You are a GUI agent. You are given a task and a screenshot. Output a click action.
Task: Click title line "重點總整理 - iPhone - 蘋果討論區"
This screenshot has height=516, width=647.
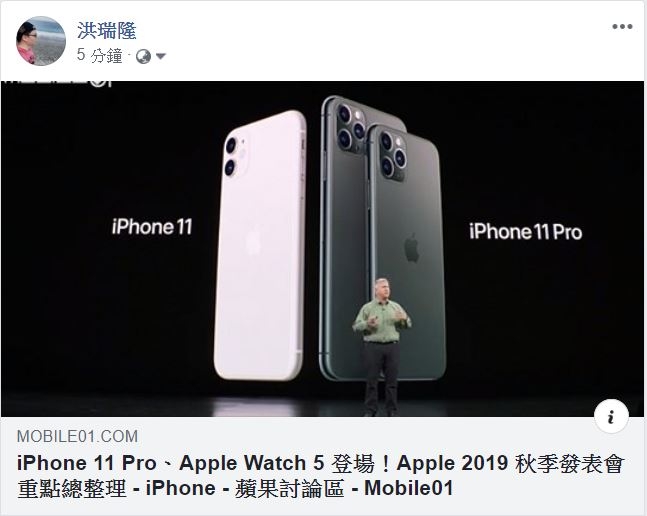point(181,488)
